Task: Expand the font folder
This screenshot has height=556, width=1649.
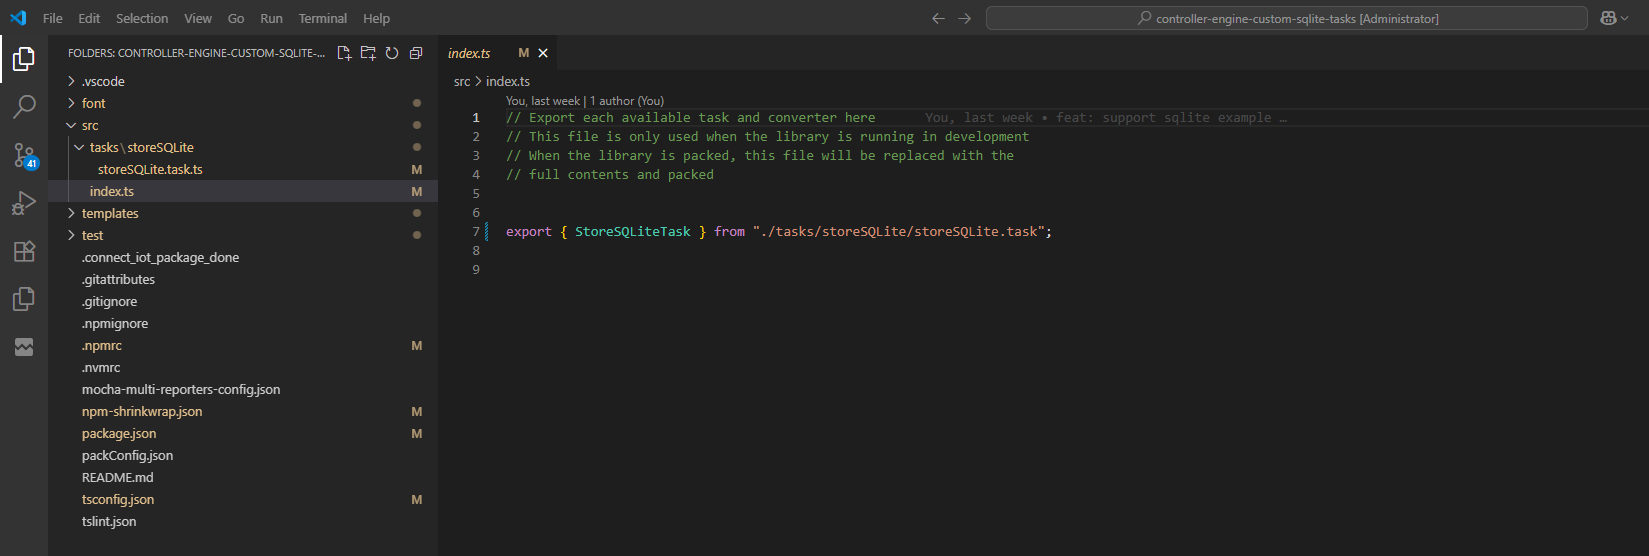Action: [x=243, y=103]
